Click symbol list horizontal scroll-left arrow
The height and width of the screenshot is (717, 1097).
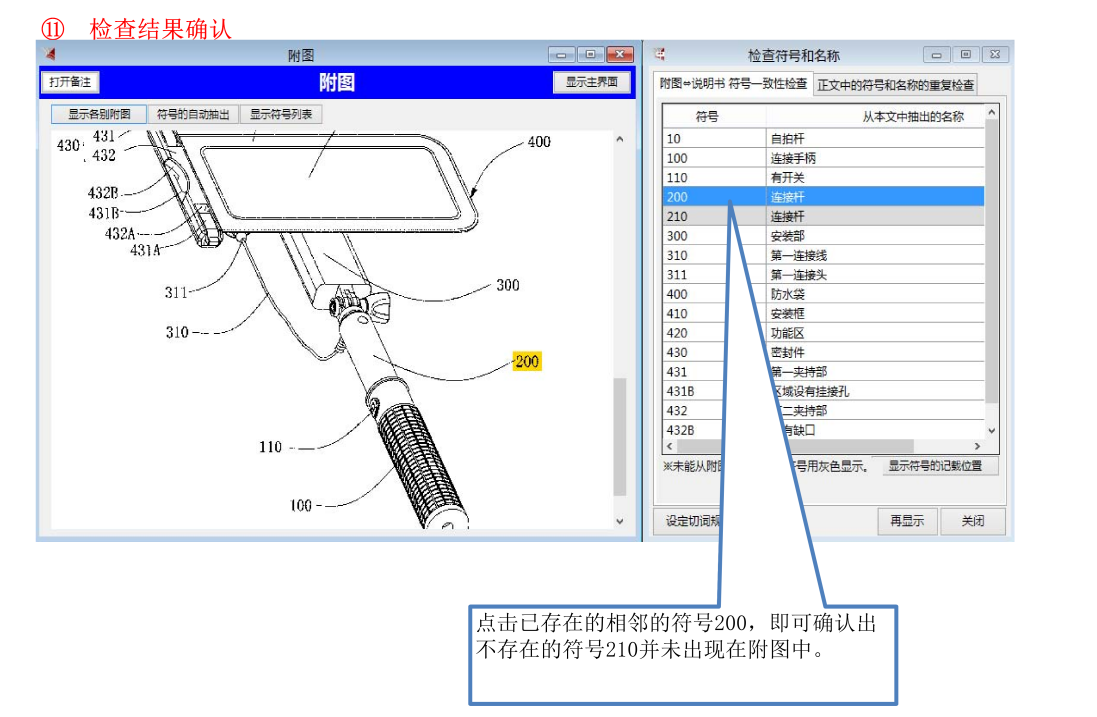click(x=670, y=446)
